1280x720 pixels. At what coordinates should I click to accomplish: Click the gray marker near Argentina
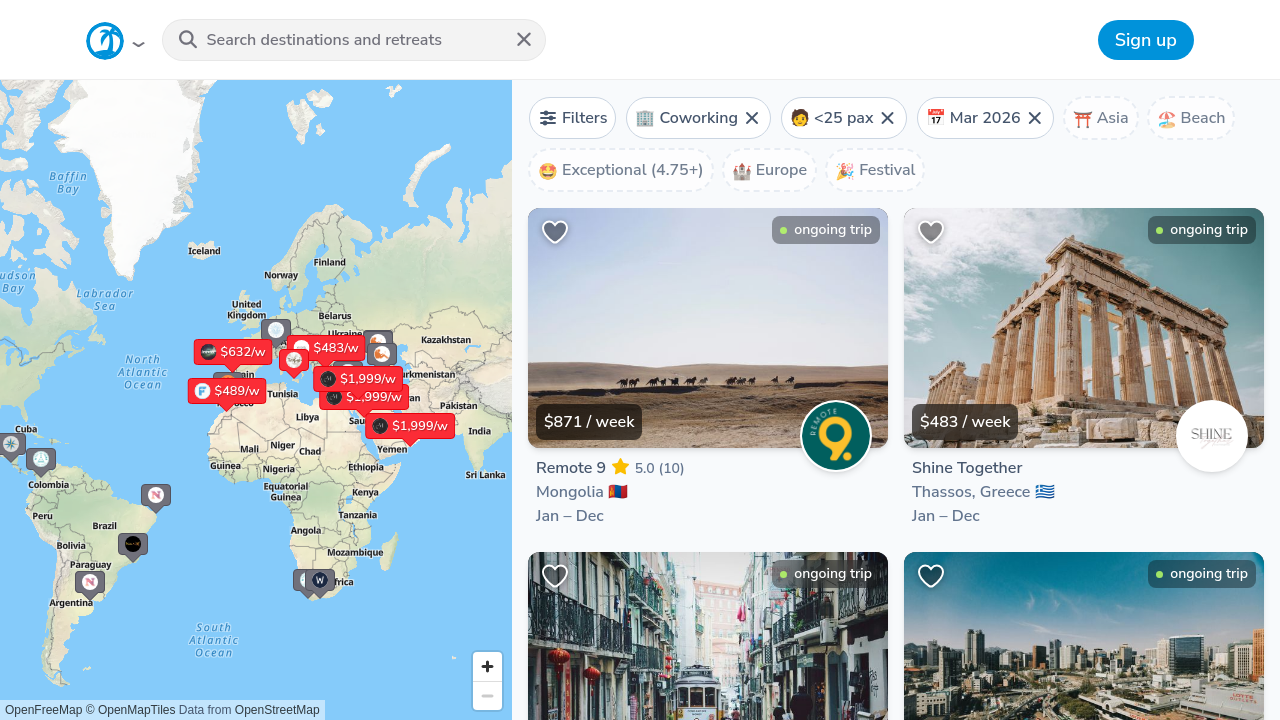point(90,583)
